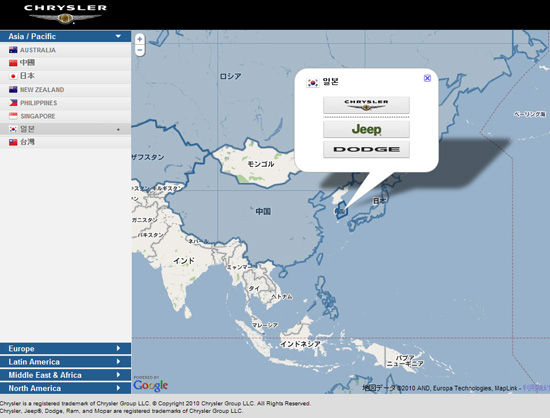This screenshot has height=418, width=550.
Task: Expand the North America region
Action: 66,388
